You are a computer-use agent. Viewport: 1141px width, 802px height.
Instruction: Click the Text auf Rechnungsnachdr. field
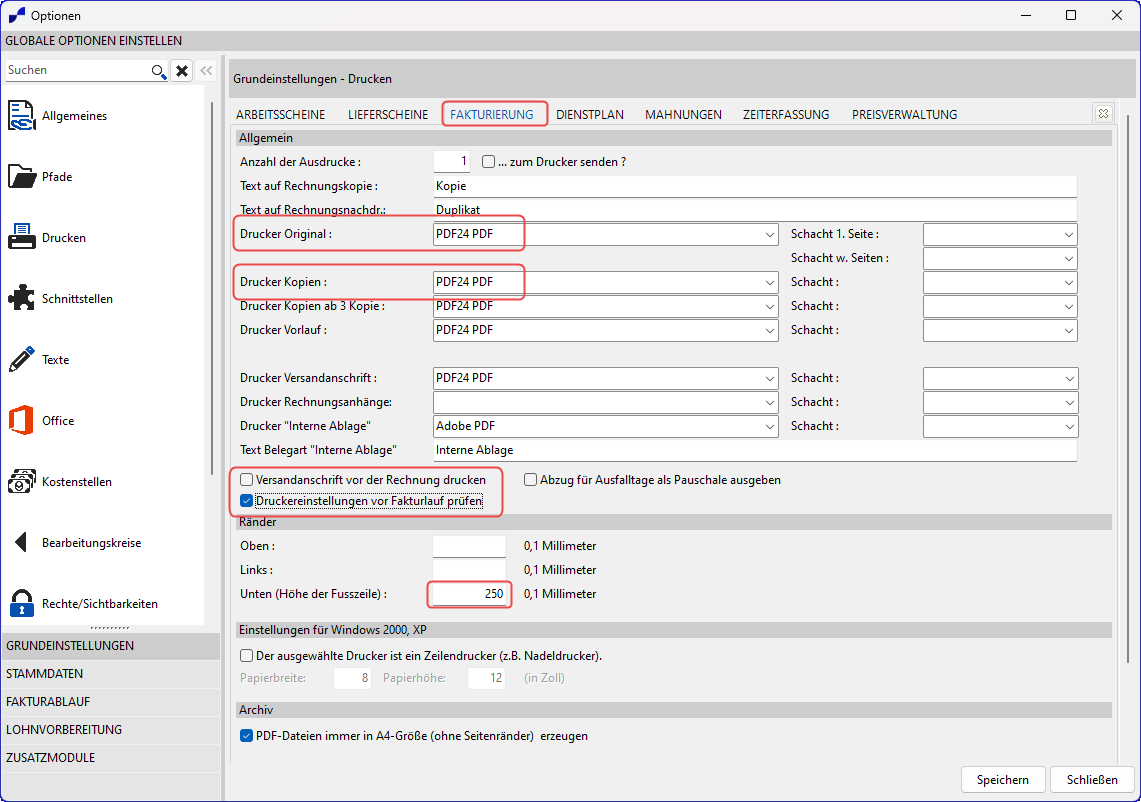click(x=755, y=210)
